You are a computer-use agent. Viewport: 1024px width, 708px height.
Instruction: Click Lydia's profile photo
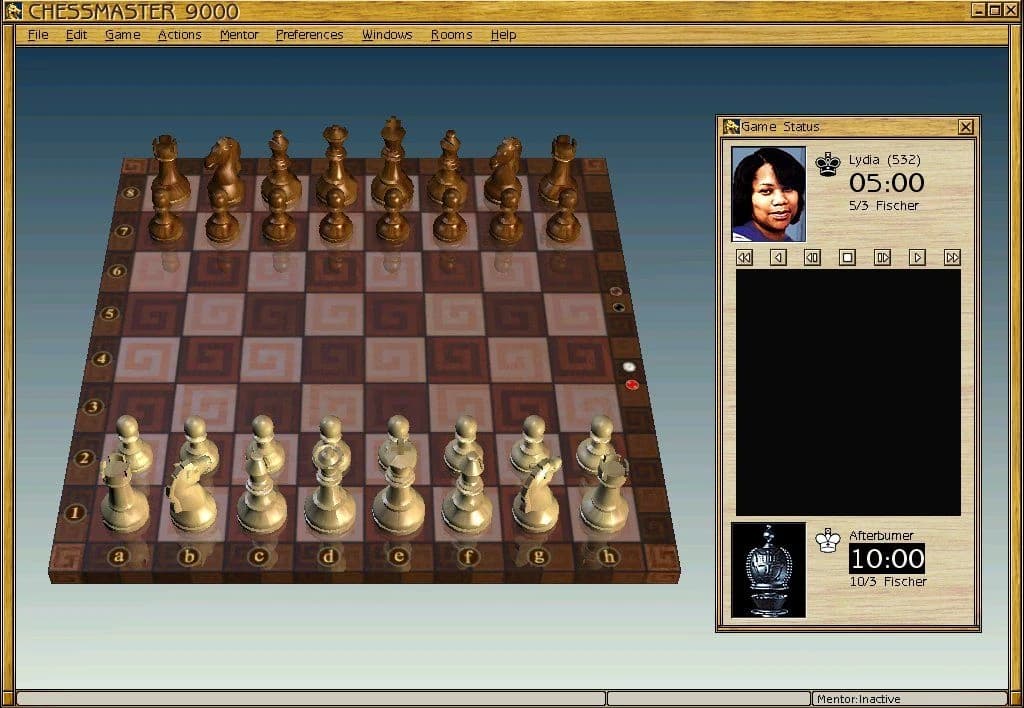(767, 192)
